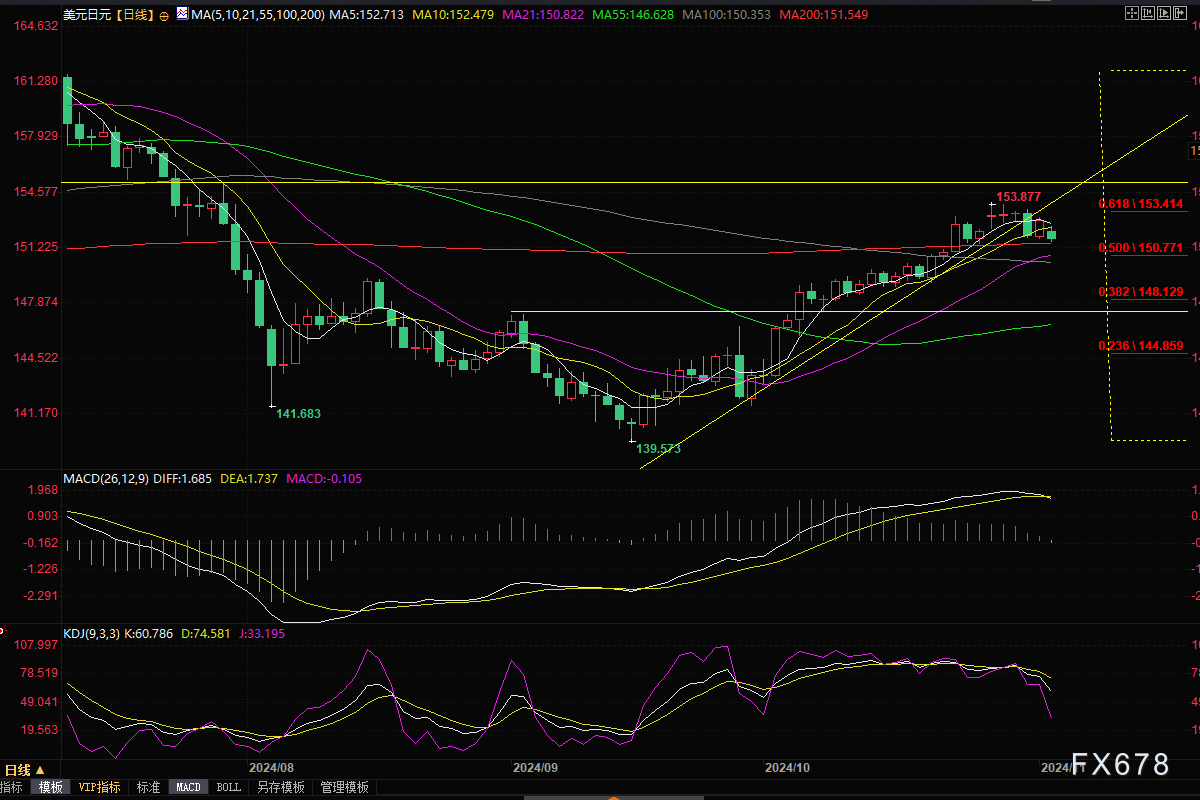
Task: Click the 另存模板 button
Action: pyautogui.click(x=281, y=787)
